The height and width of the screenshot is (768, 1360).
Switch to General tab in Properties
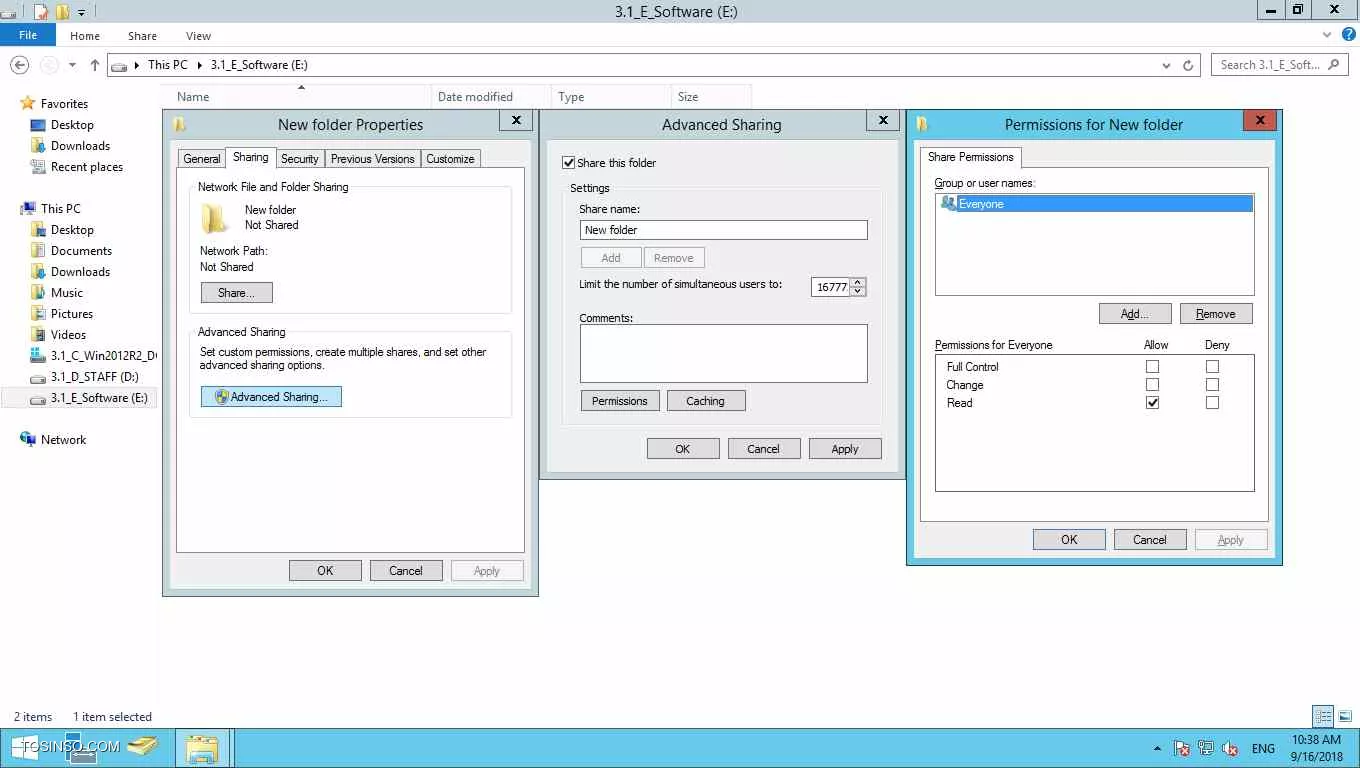click(x=201, y=159)
